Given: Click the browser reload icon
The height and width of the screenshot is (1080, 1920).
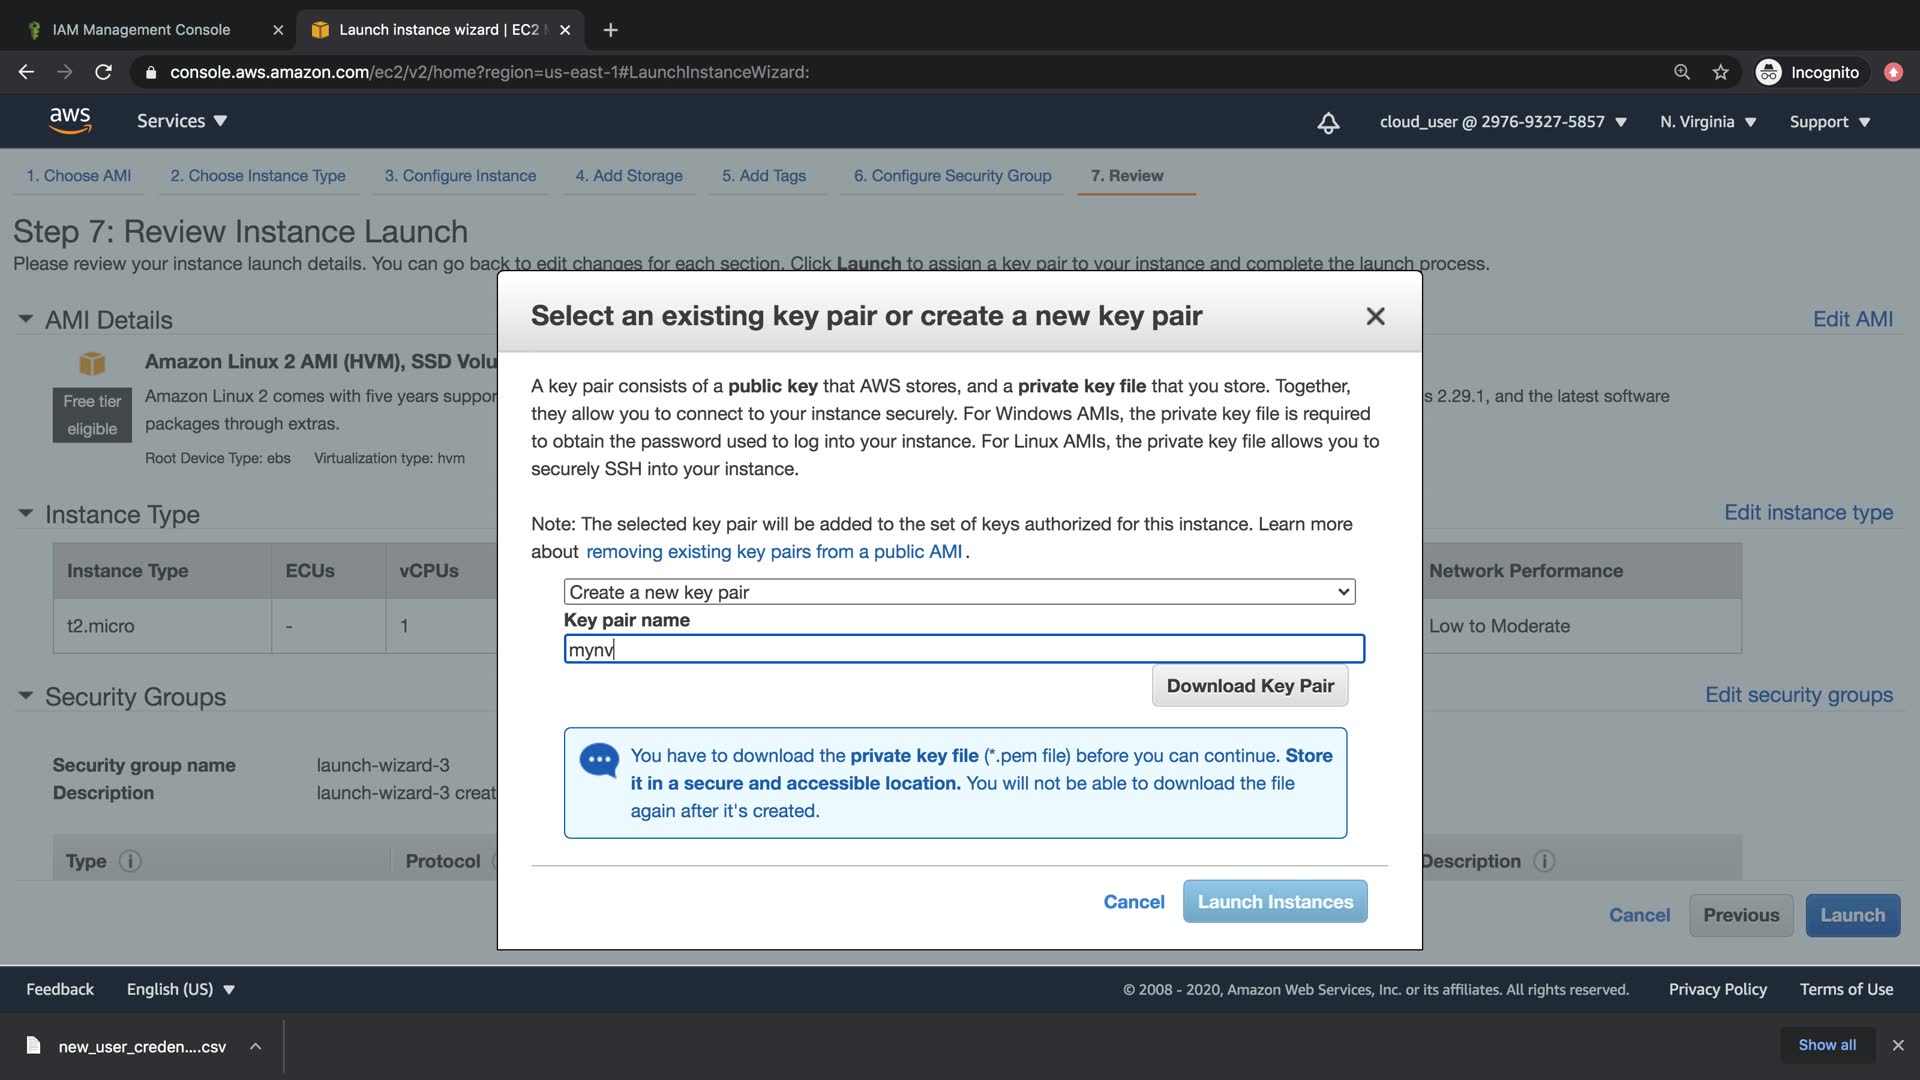Looking at the screenshot, I should (x=103, y=72).
